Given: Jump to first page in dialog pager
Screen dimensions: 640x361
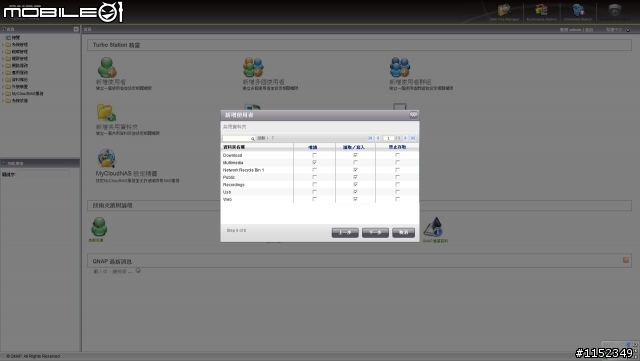Looking at the screenshot, I should [x=370, y=138].
